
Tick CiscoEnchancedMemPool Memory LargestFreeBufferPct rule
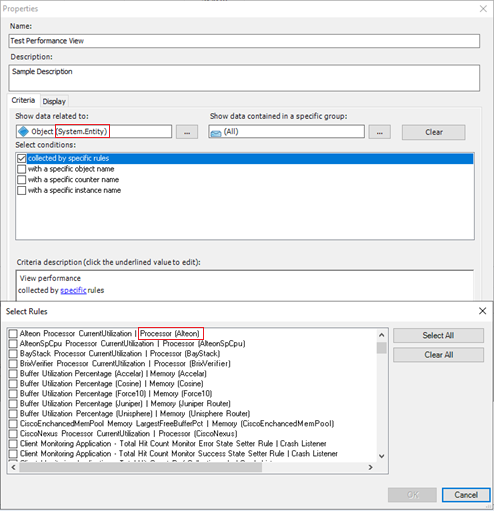[13, 424]
